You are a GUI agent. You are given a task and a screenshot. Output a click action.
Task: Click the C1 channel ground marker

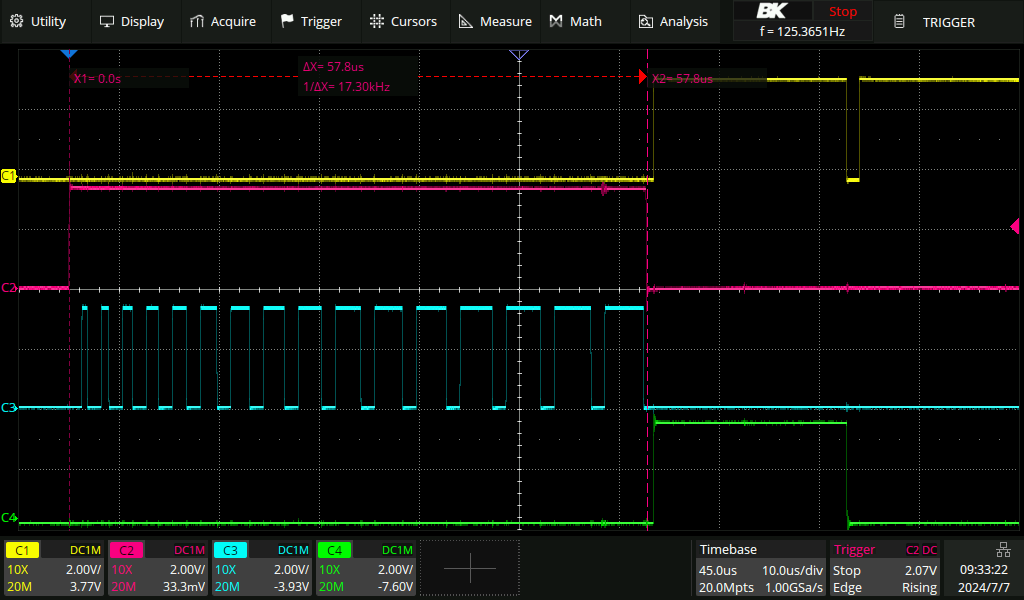pos(8,176)
